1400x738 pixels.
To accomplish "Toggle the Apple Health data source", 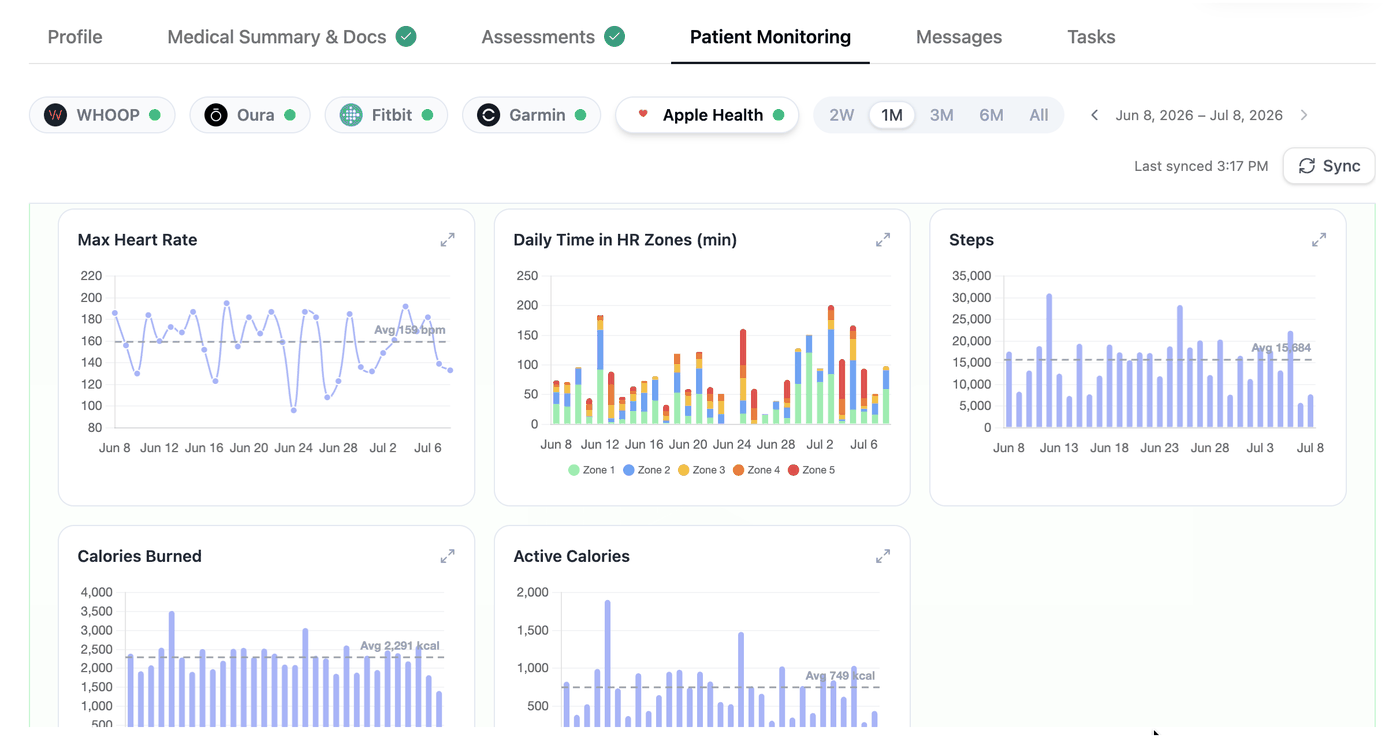I will coord(707,115).
